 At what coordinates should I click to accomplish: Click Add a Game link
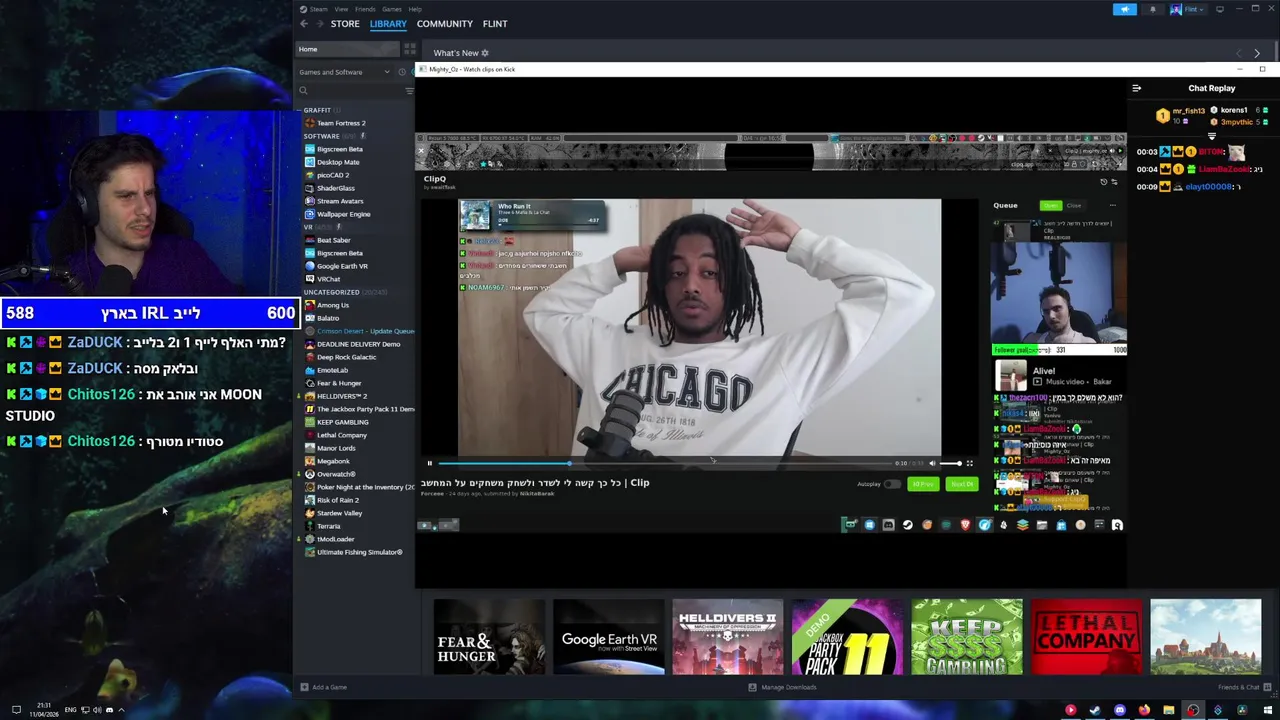point(324,687)
